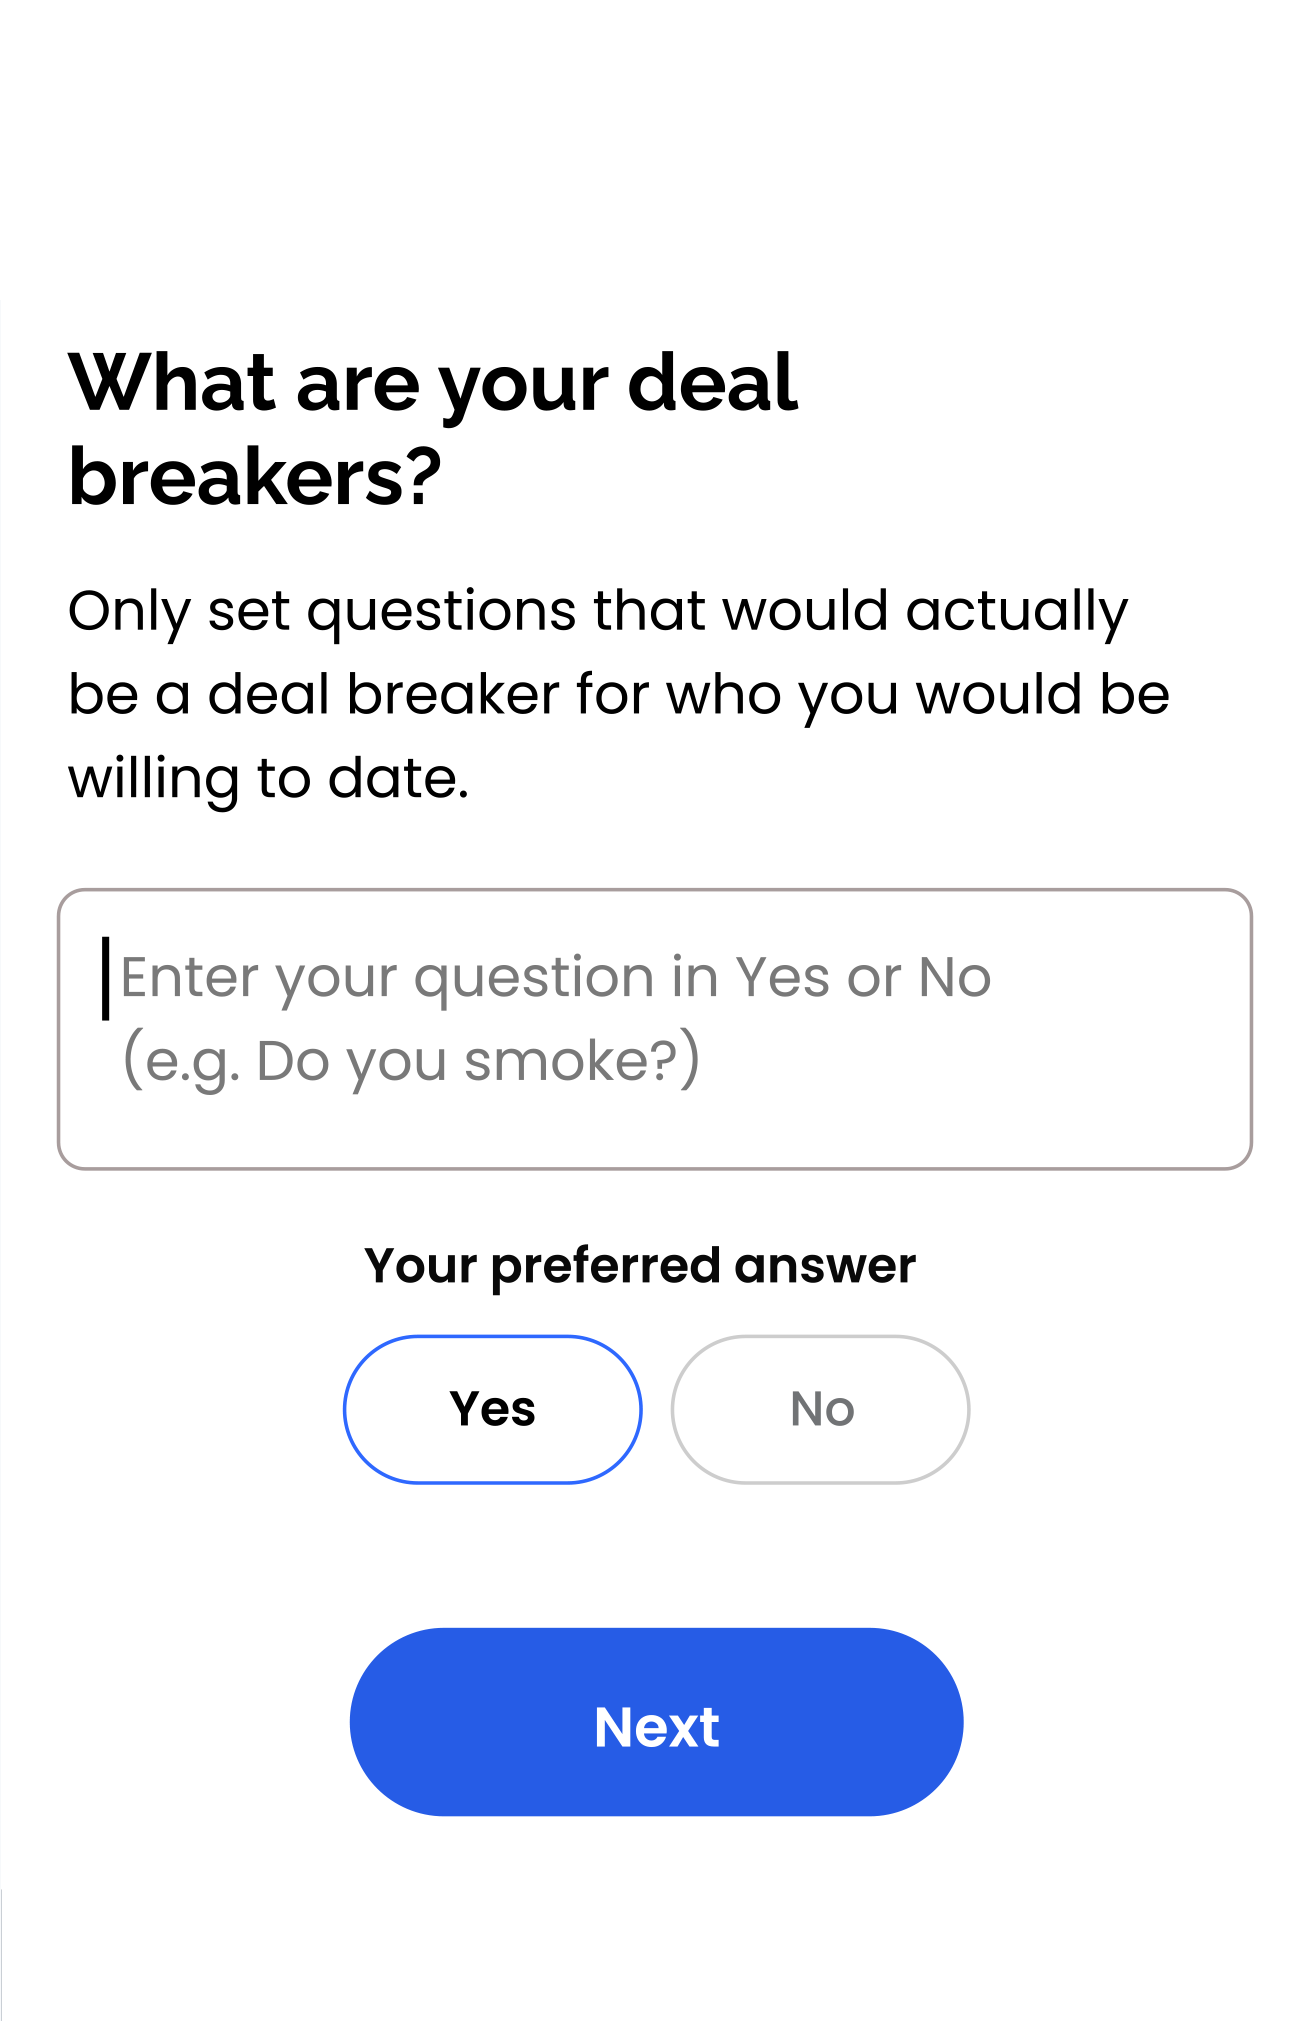Viewport: 1308px width, 2021px height.
Task: Click the 'What are your deal breakers?' heading
Action: [x=432, y=428]
